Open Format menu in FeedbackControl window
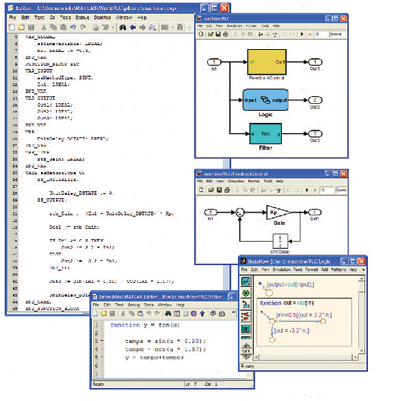400x401 pixels. (x=254, y=181)
